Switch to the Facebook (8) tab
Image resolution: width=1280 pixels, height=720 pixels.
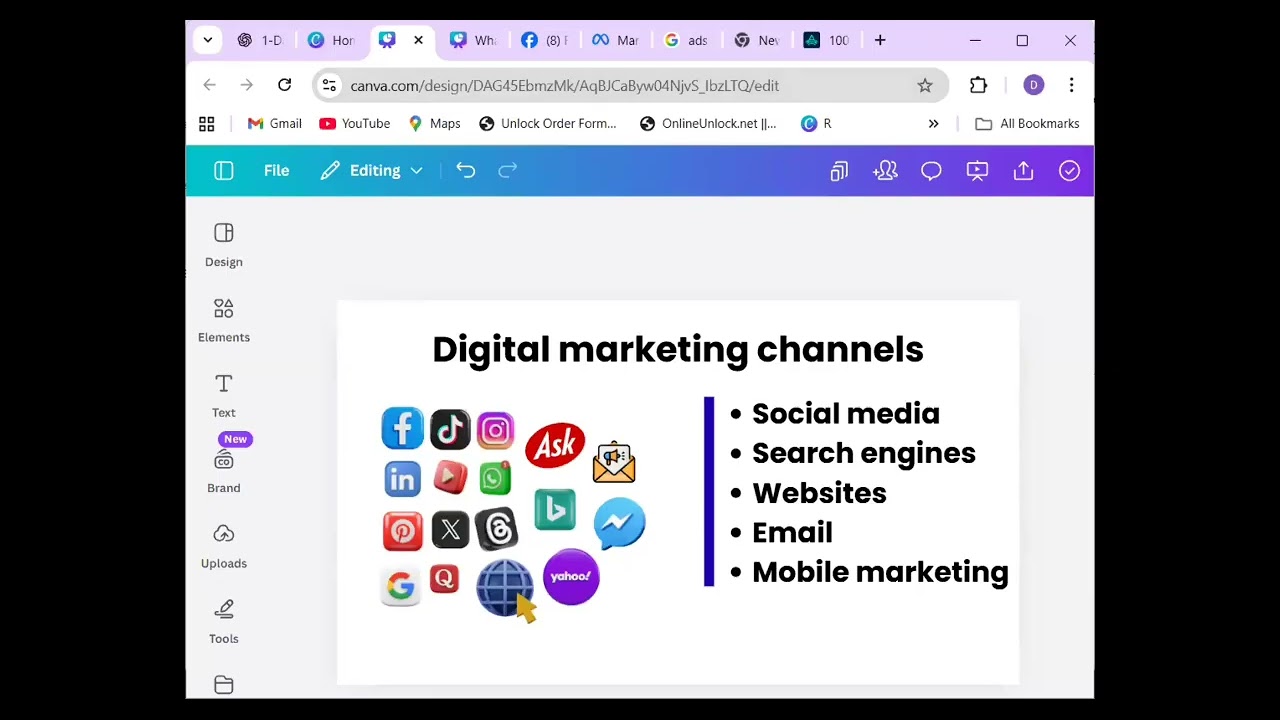point(544,40)
